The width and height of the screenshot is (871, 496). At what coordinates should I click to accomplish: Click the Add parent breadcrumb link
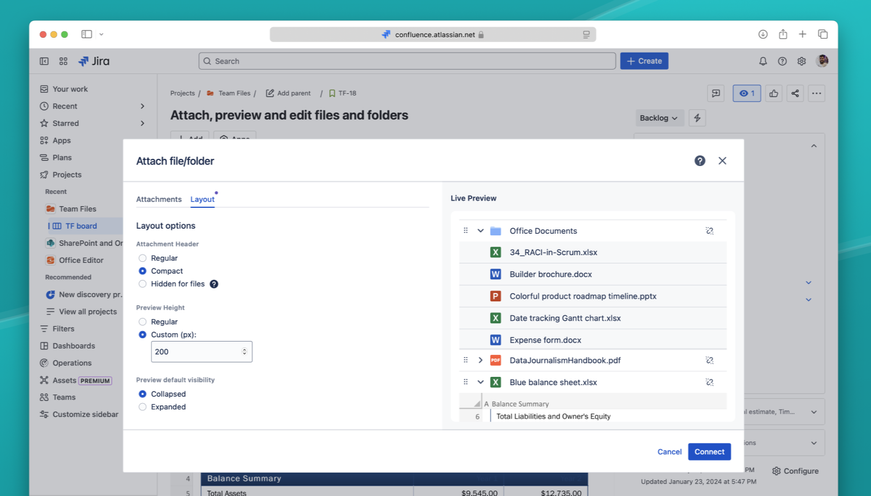tap(288, 93)
